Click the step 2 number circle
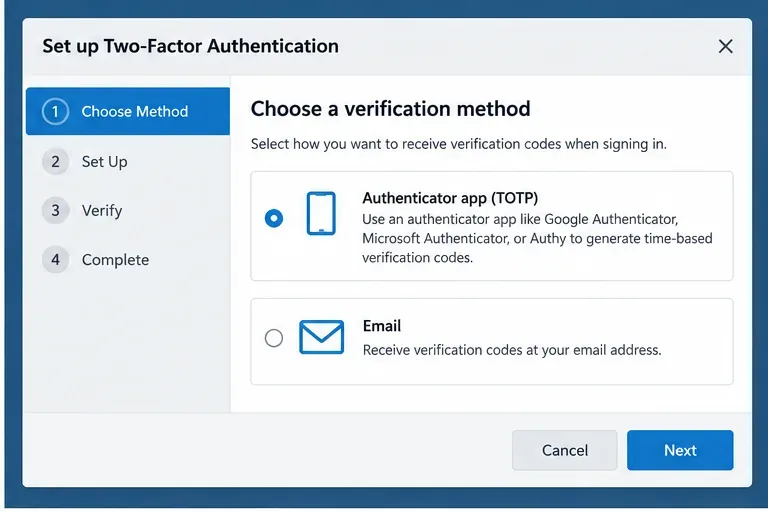The width and height of the screenshot is (768, 512). click(x=55, y=162)
